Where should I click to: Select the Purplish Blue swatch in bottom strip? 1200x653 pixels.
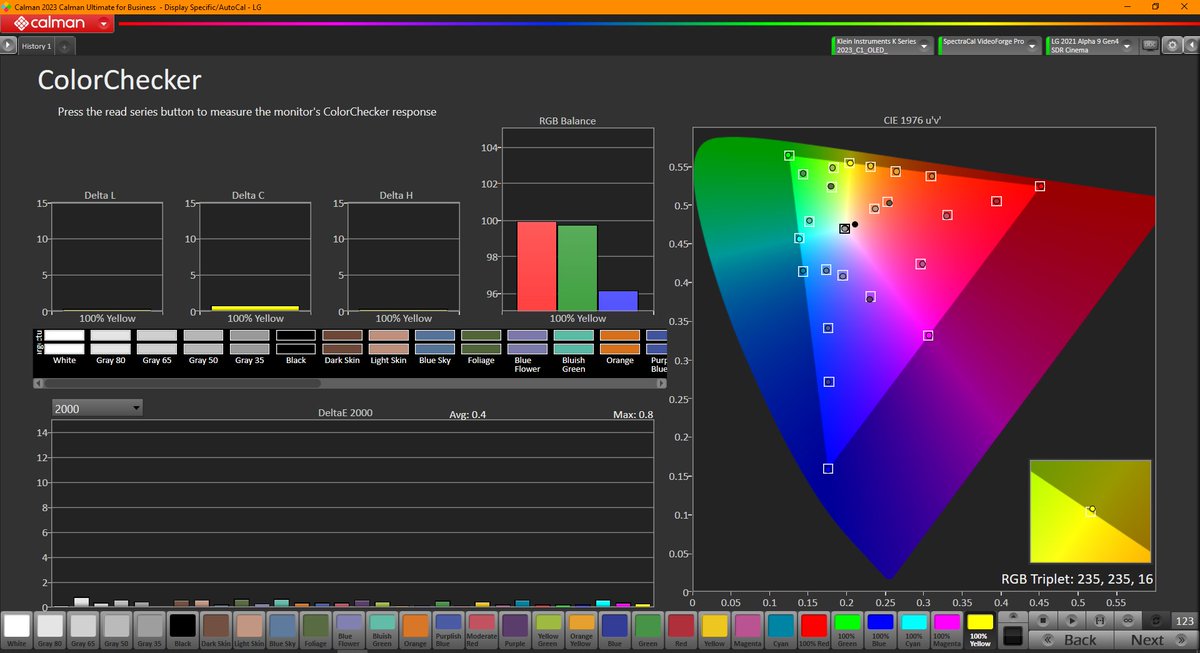449,630
